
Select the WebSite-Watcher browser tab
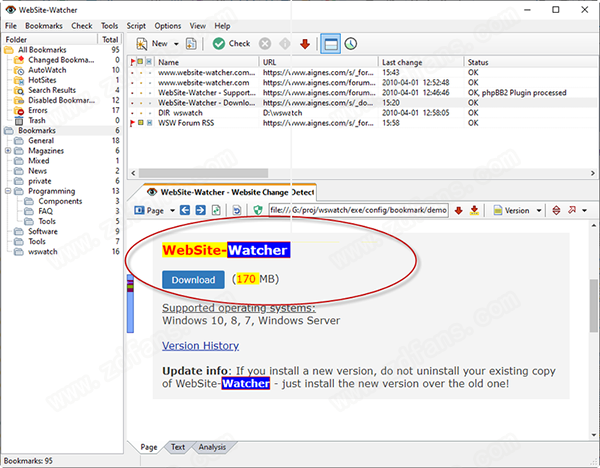click(231, 192)
